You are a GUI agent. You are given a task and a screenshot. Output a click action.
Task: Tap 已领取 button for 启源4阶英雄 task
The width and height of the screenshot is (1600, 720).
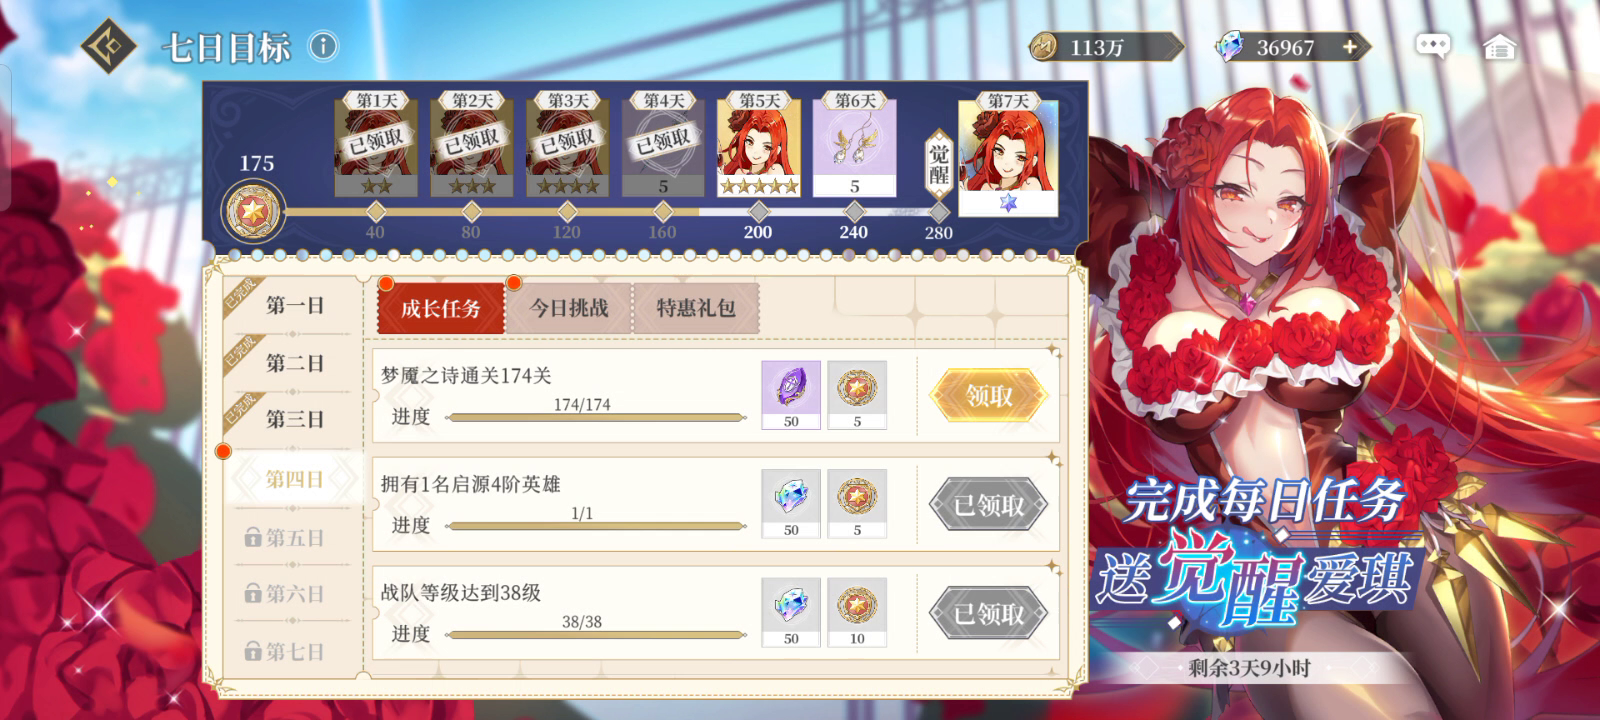coord(989,505)
